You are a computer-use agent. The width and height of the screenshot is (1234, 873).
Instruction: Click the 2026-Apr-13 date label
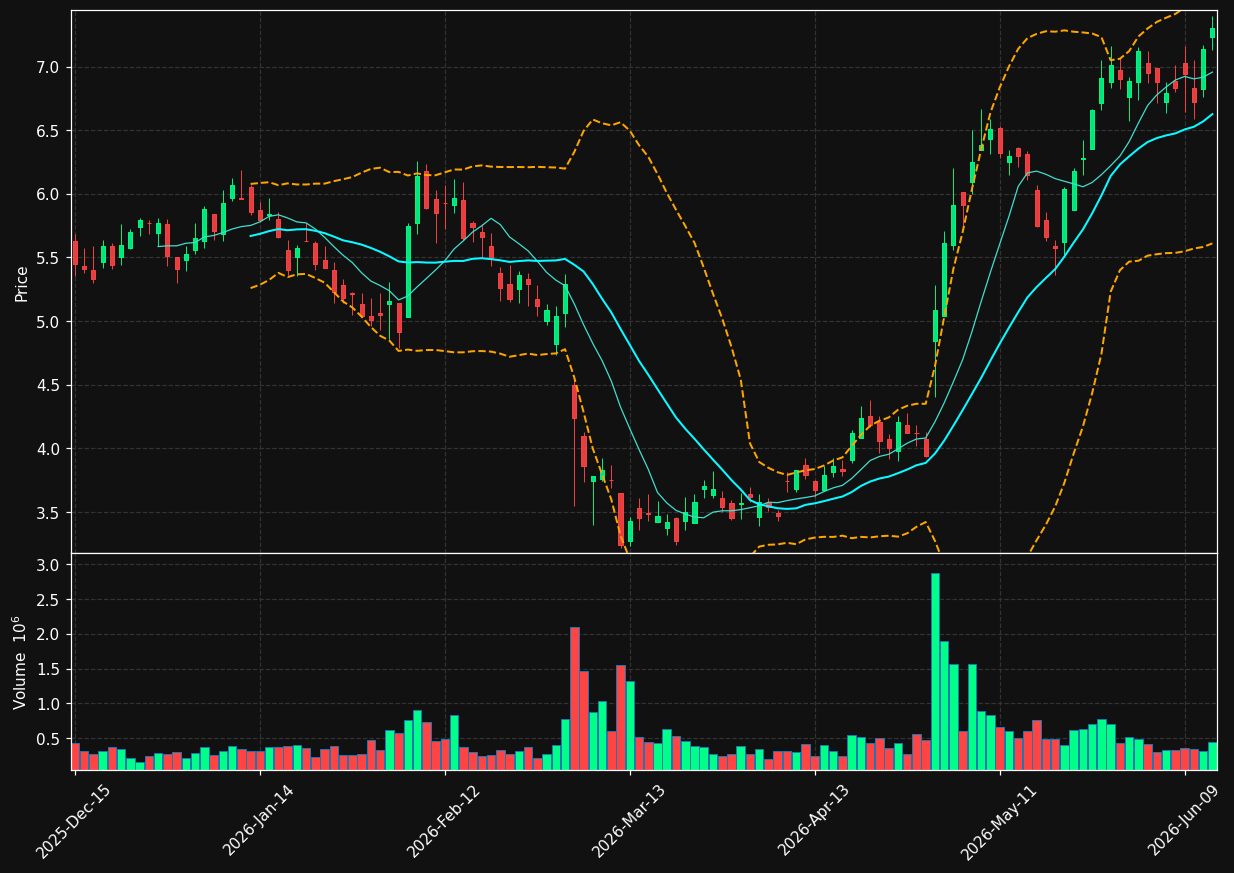[814, 820]
